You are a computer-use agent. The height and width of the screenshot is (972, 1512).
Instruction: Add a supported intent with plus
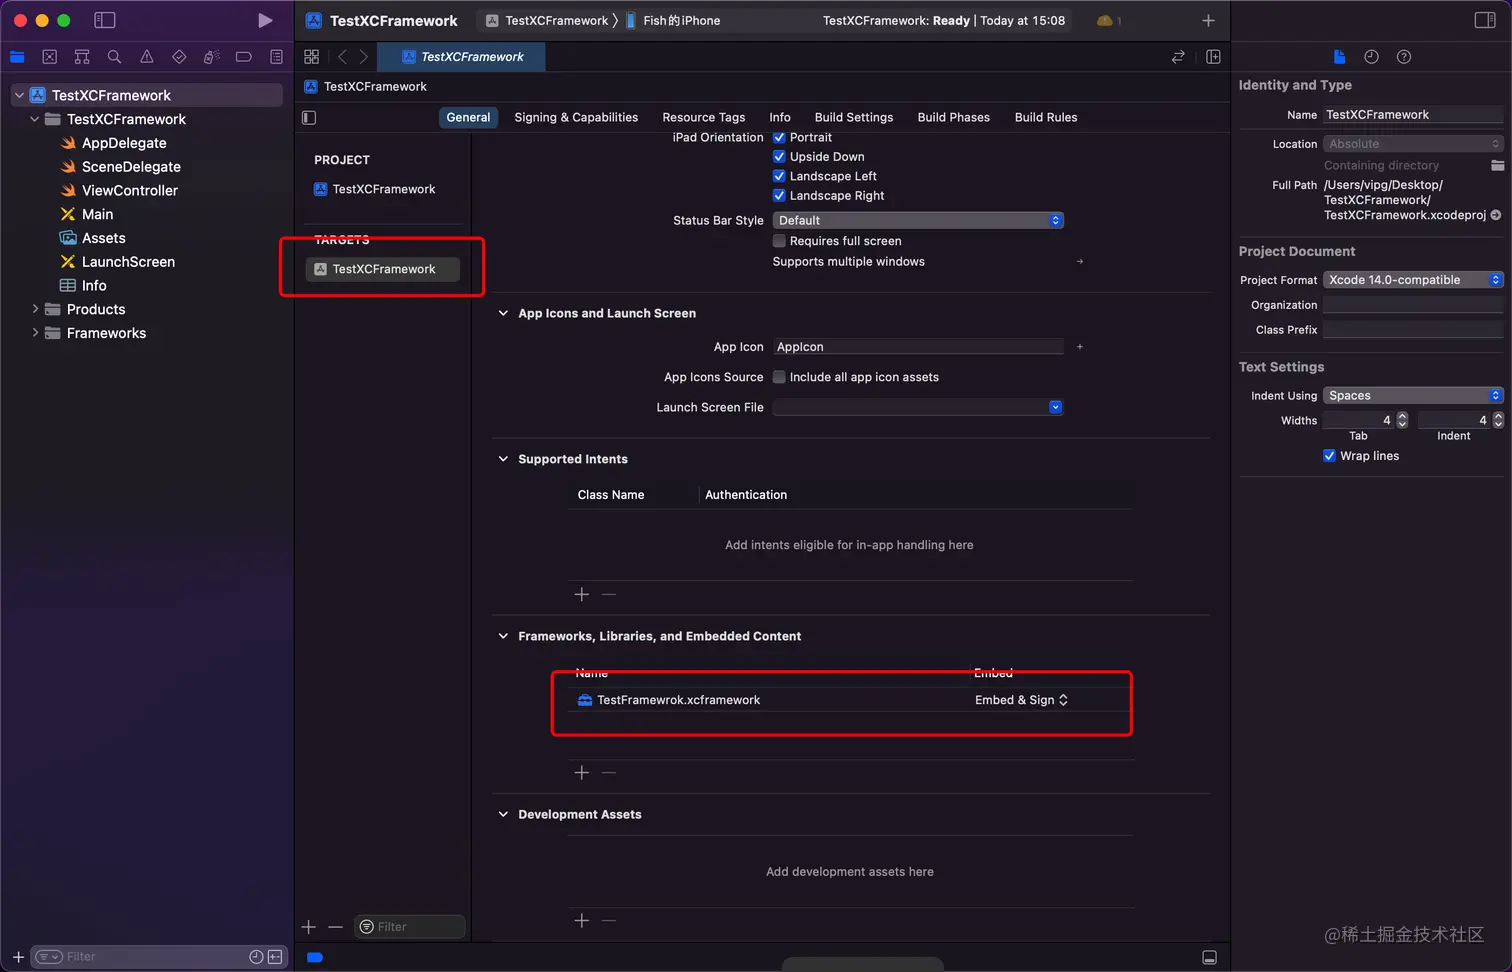click(x=582, y=595)
